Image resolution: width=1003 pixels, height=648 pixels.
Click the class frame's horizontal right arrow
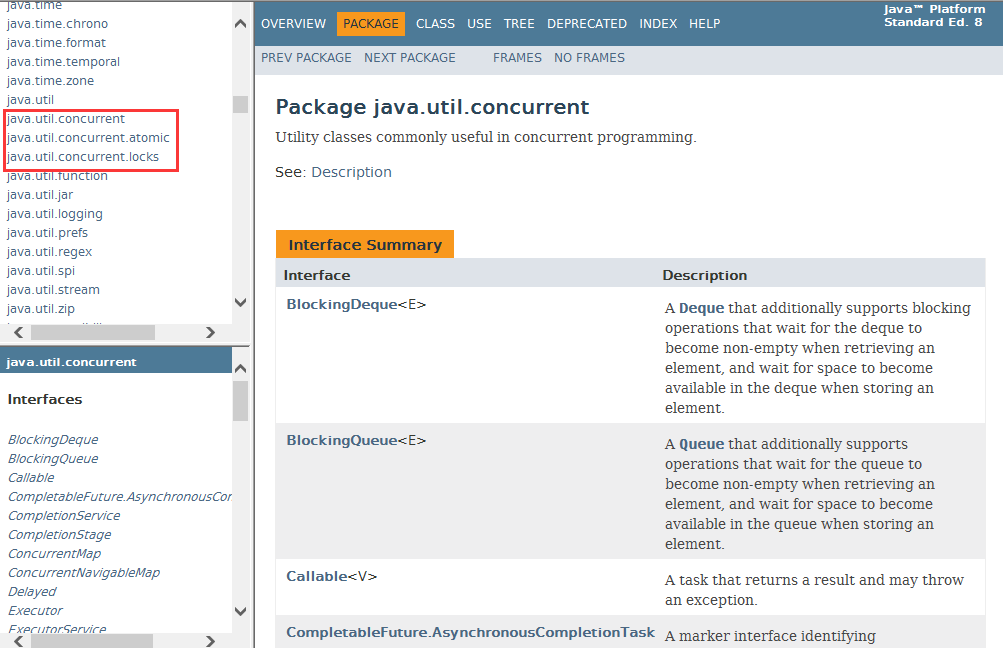210,641
